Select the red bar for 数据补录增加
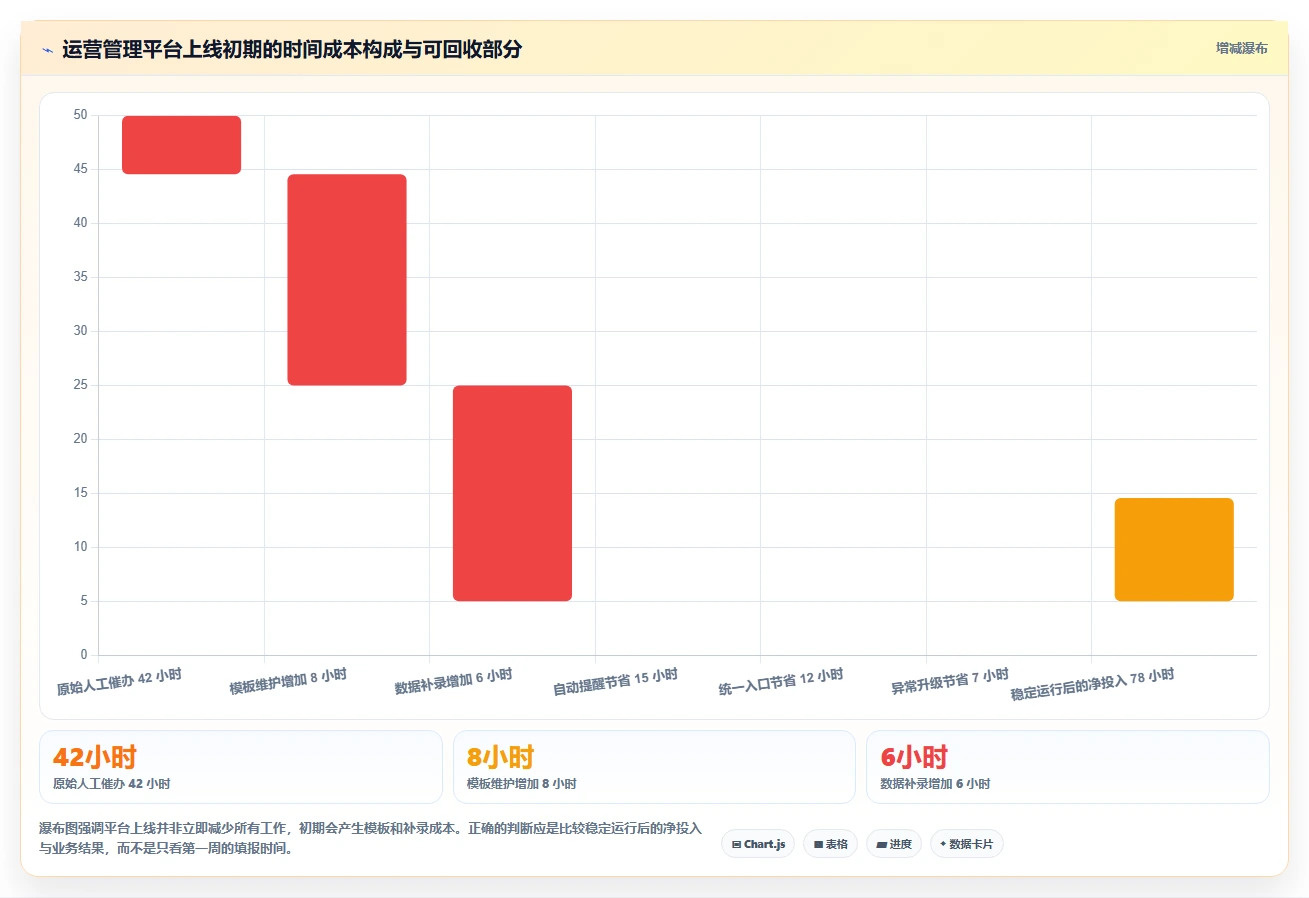1309x898 pixels. 512,493
